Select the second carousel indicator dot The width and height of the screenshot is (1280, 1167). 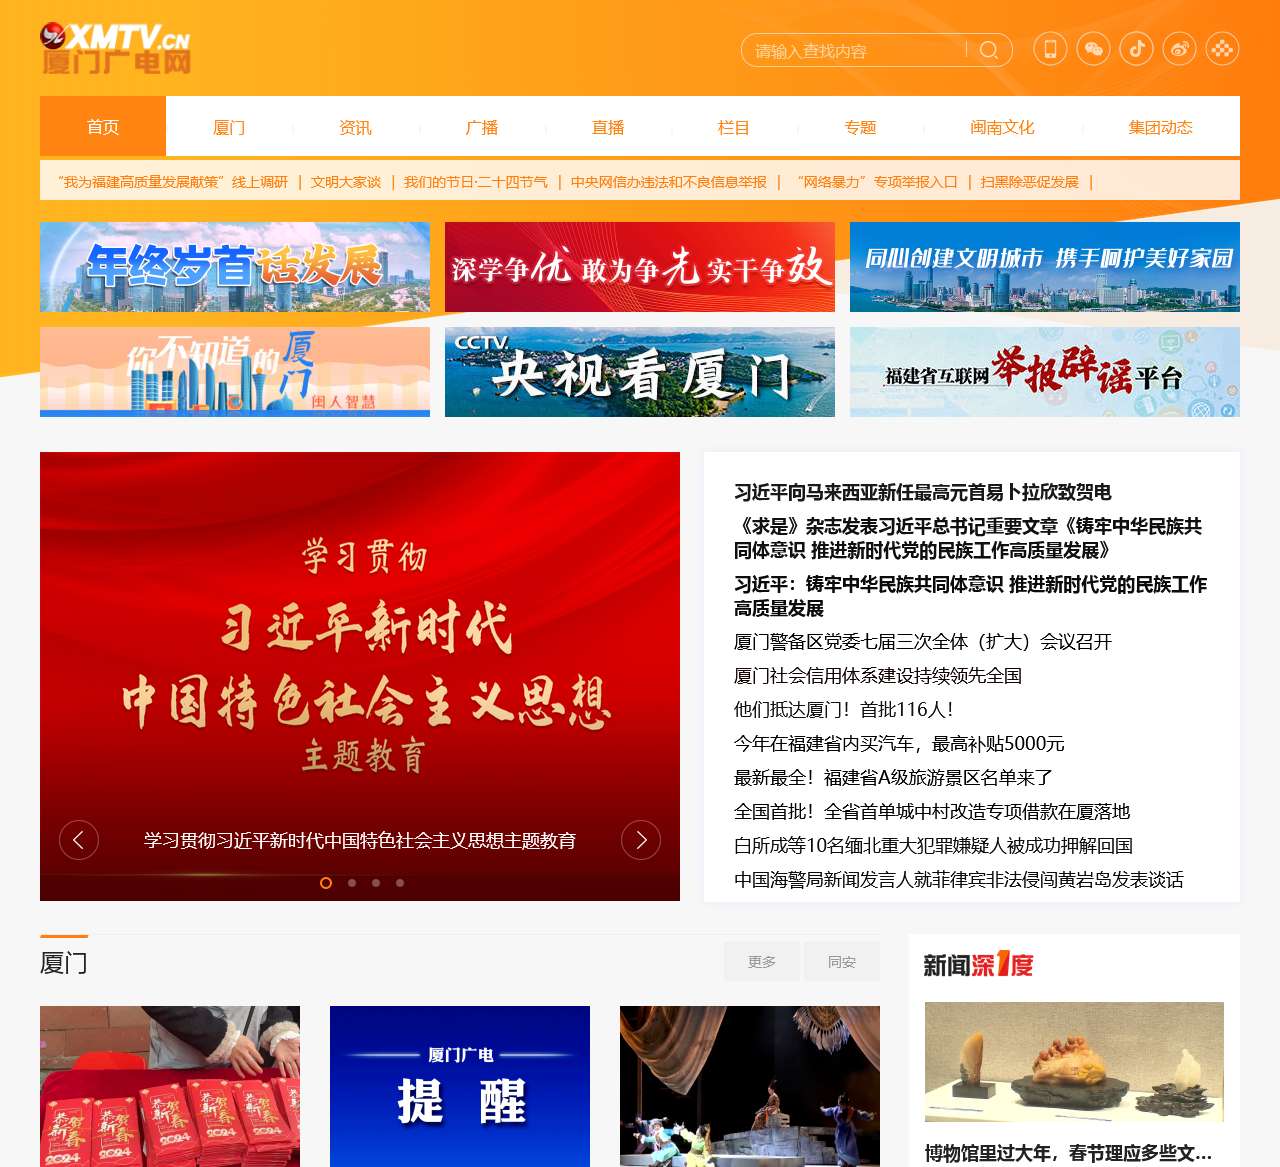pyautogui.click(x=352, y=883)
